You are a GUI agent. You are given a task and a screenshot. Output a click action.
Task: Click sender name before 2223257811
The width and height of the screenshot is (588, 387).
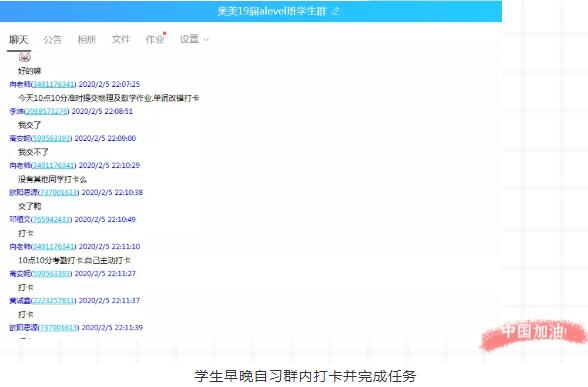20,300
